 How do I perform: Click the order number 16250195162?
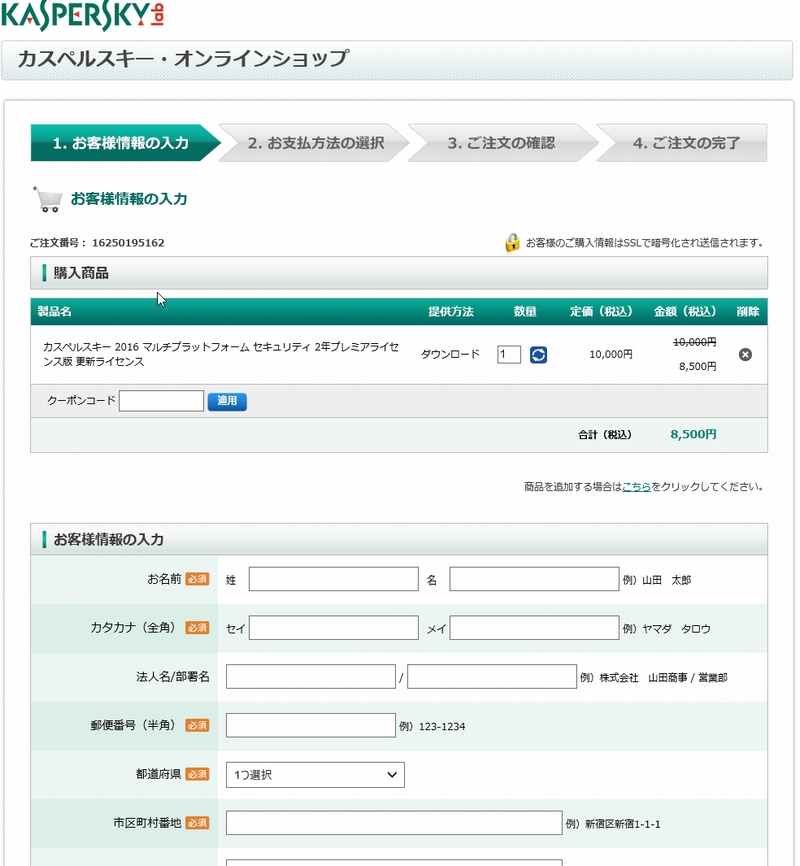pos(128,243)
